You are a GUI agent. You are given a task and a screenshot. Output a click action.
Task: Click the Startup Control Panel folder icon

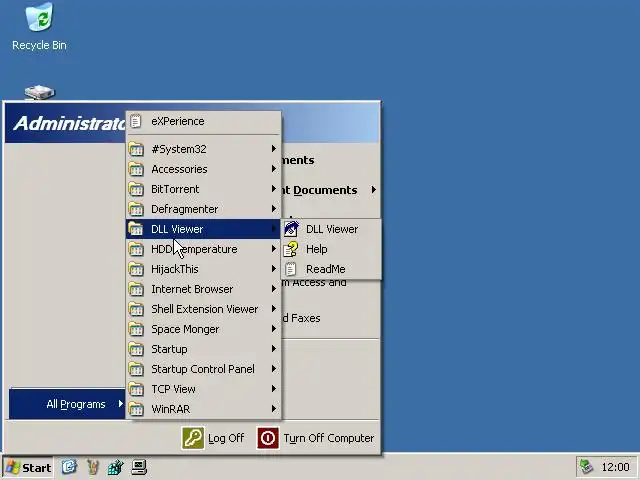click(x=136, y=369)
